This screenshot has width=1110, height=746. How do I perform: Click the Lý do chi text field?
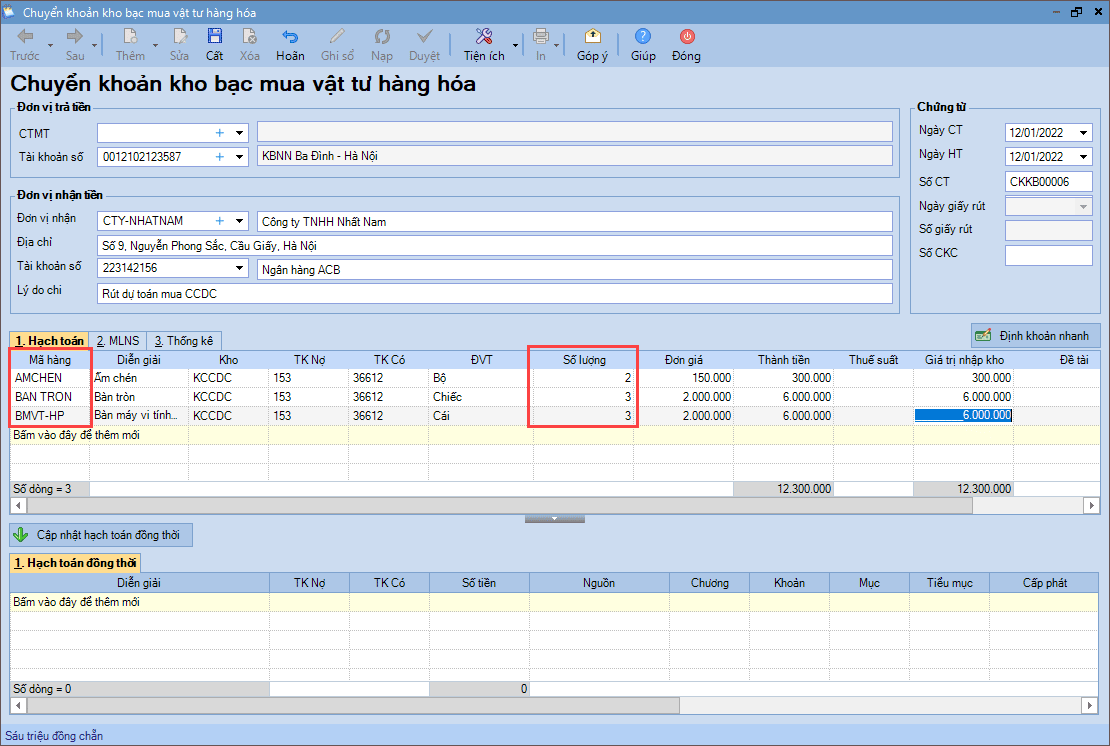[x=494, y=294]
